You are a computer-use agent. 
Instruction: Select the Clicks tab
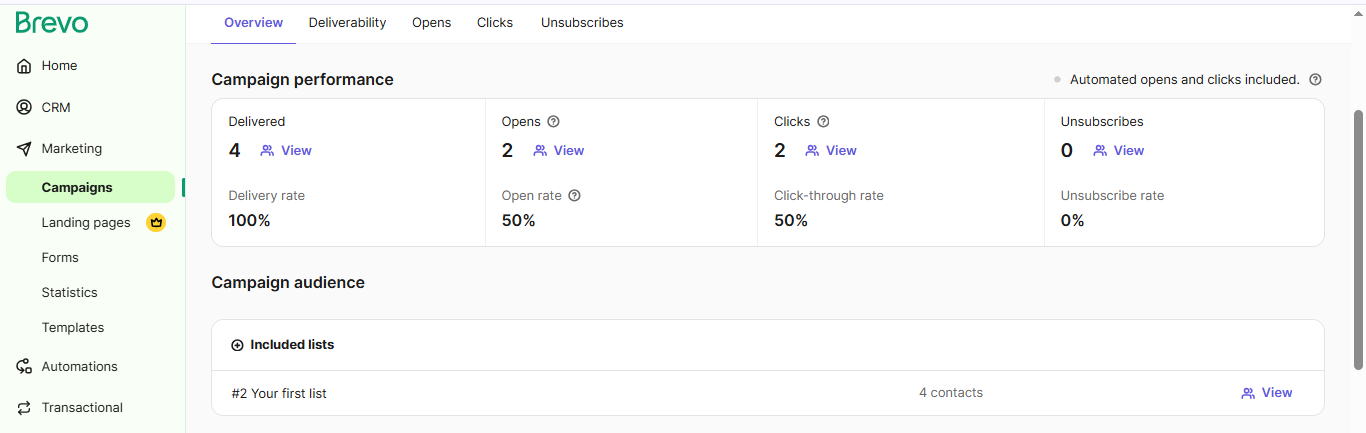pyautogui.click(x=494, y=23)
